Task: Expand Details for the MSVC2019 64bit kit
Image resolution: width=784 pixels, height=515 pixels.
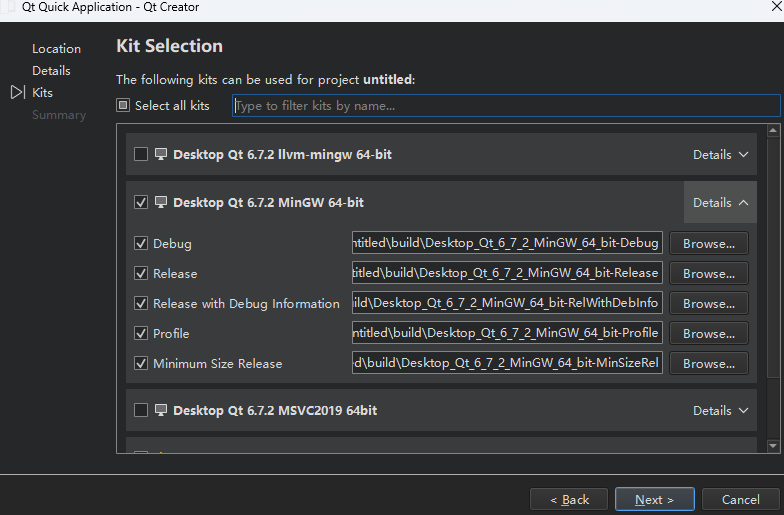Action: coord(720,410)
